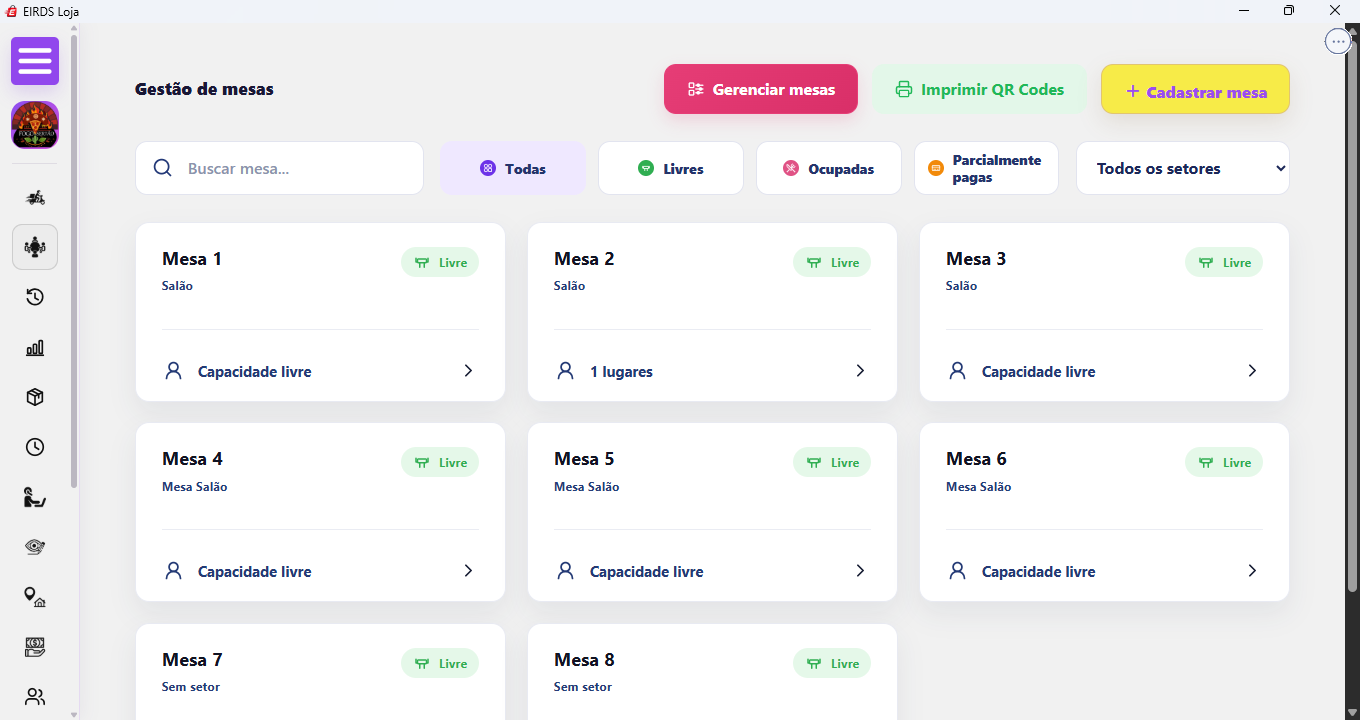Open the clock schedule icon

tap(35, 447)
